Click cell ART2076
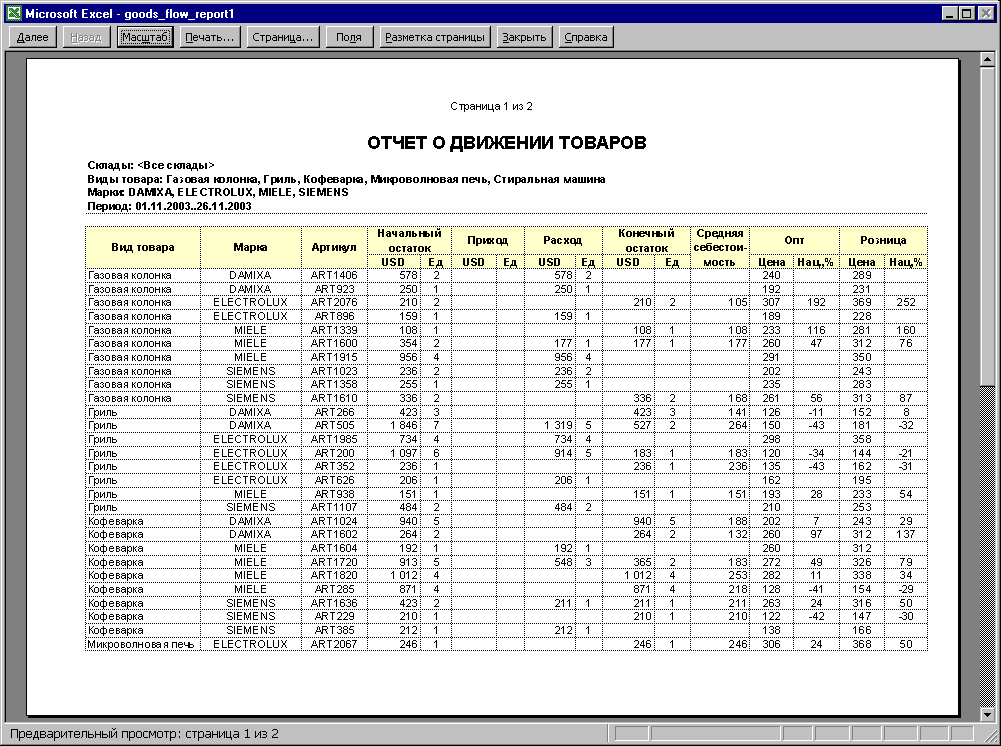The image size is (1001, 746). [x=334, y=302]
